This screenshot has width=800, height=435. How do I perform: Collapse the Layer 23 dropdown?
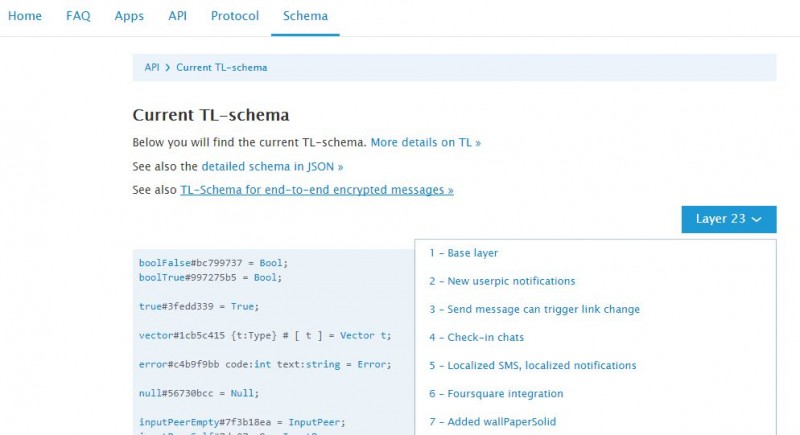coord(728,219)
